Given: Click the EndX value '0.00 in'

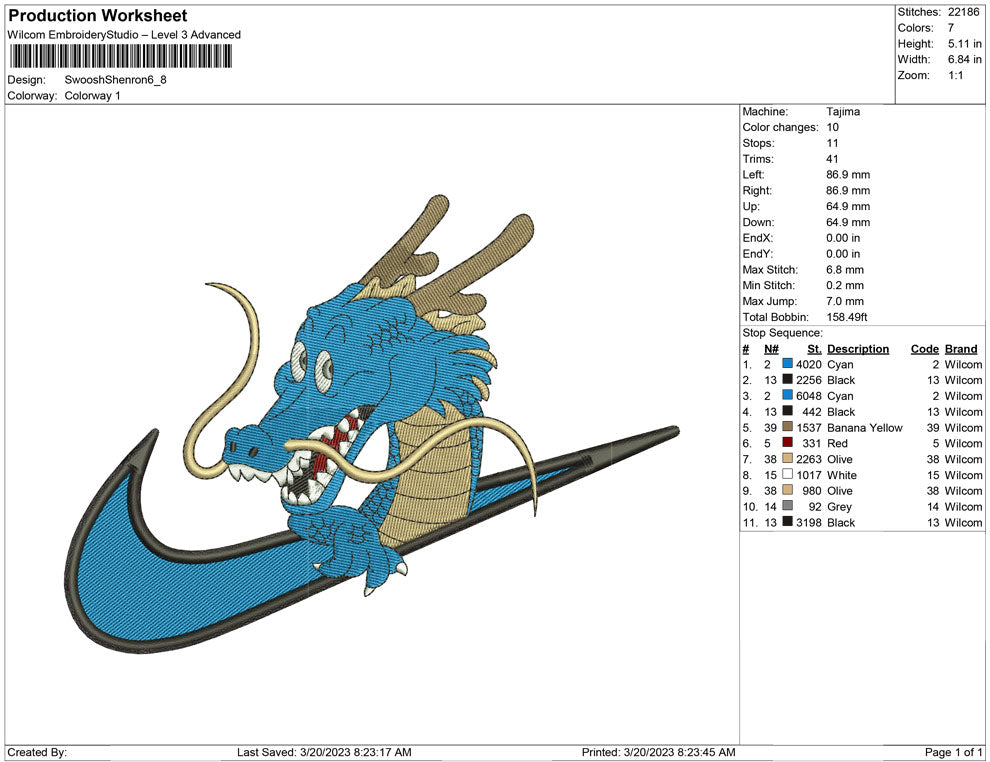Looking at the screenshot, I should [843, 238].
